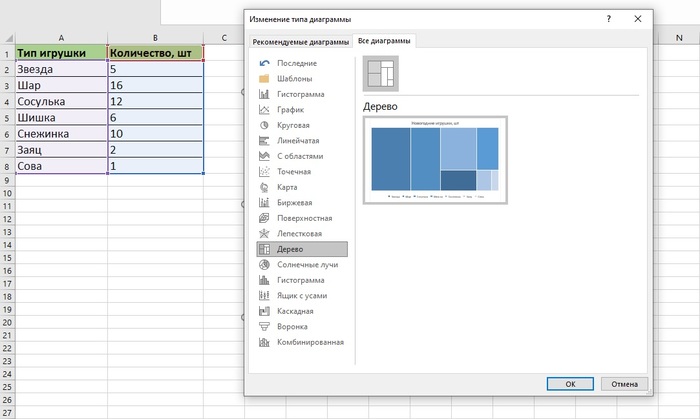Image resolution: width=700 pixels, height=419 pixels.
Task: Select the Воронка funnel chart icon
Action: pos(264,327)
